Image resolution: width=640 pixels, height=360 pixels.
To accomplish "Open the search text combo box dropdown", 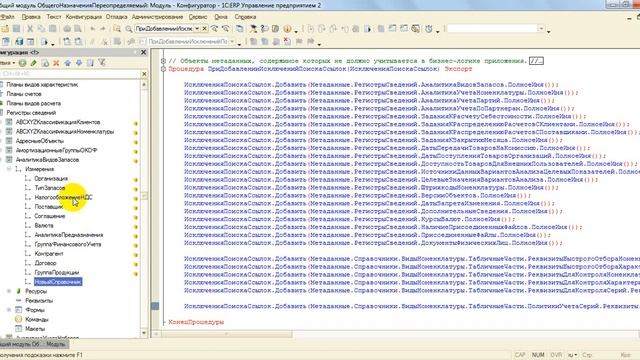I will [197, 29].
